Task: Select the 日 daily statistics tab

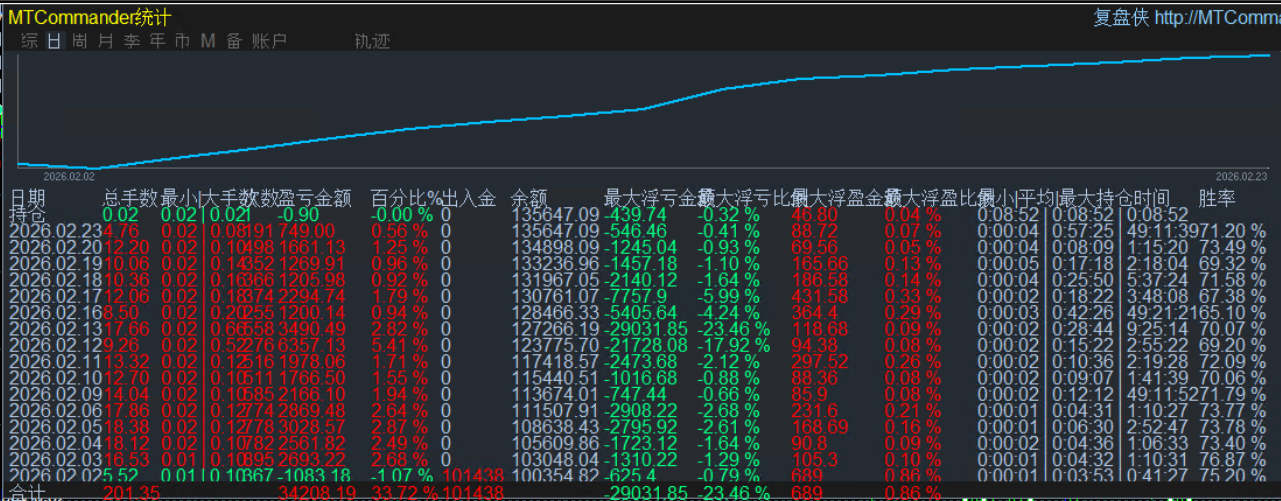Action: click(x=54, y=41)
